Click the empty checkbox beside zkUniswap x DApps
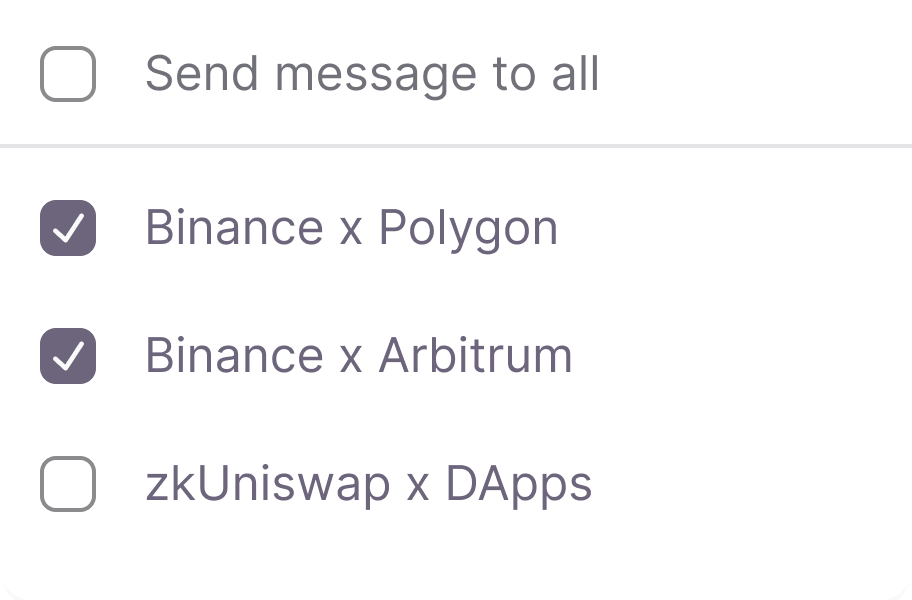 (67, 483)
